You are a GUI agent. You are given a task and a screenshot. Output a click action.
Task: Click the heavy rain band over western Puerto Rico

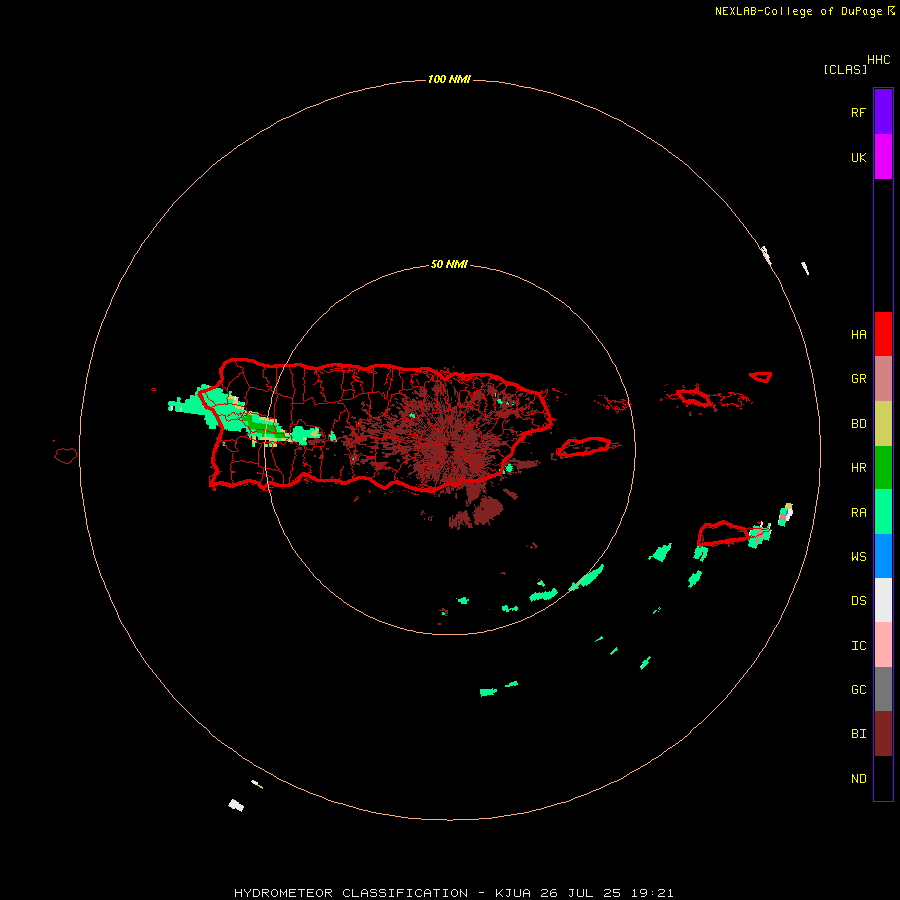(261, 428)
